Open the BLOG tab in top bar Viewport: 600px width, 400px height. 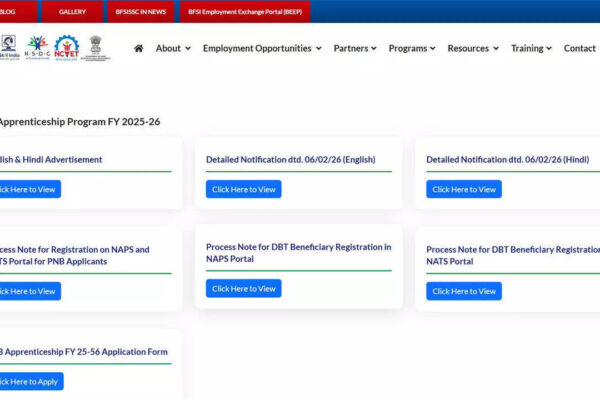tap(18, 11)
